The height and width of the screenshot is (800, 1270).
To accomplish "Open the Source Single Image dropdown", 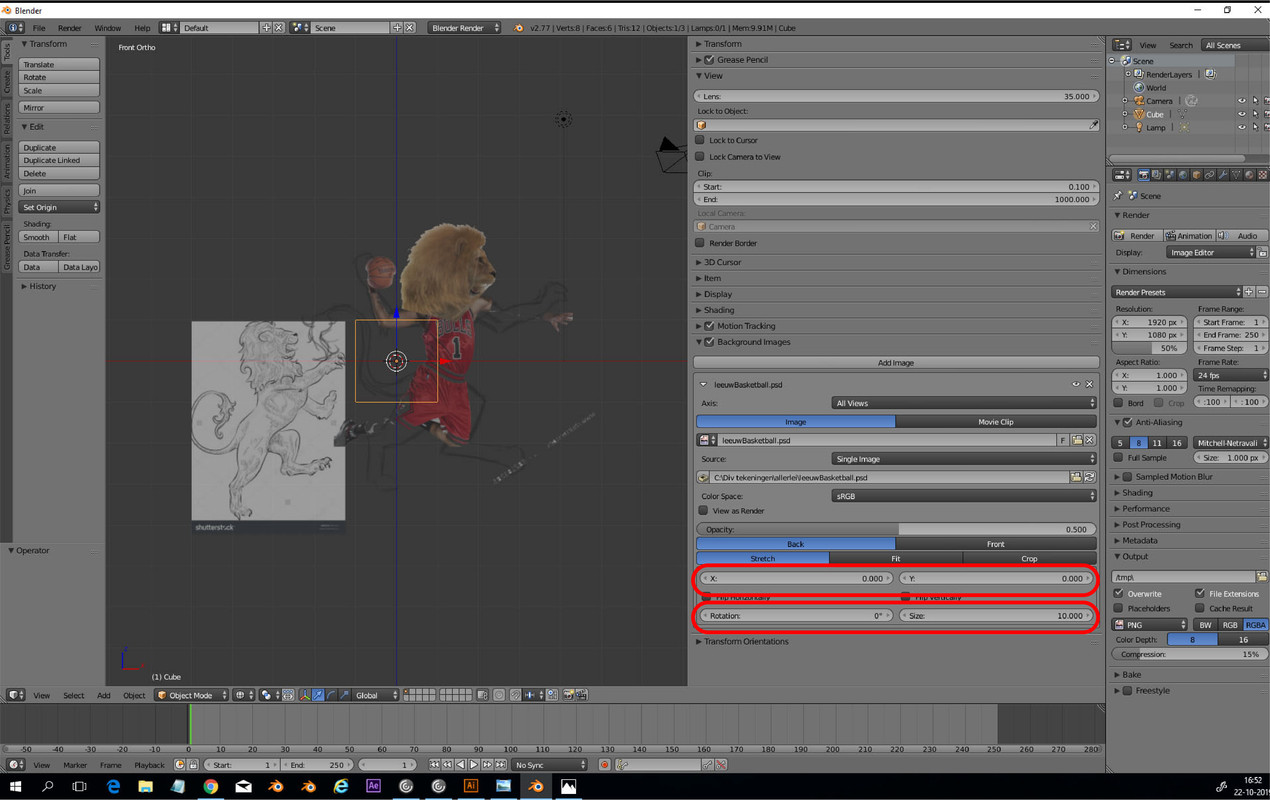I will 964,459.
